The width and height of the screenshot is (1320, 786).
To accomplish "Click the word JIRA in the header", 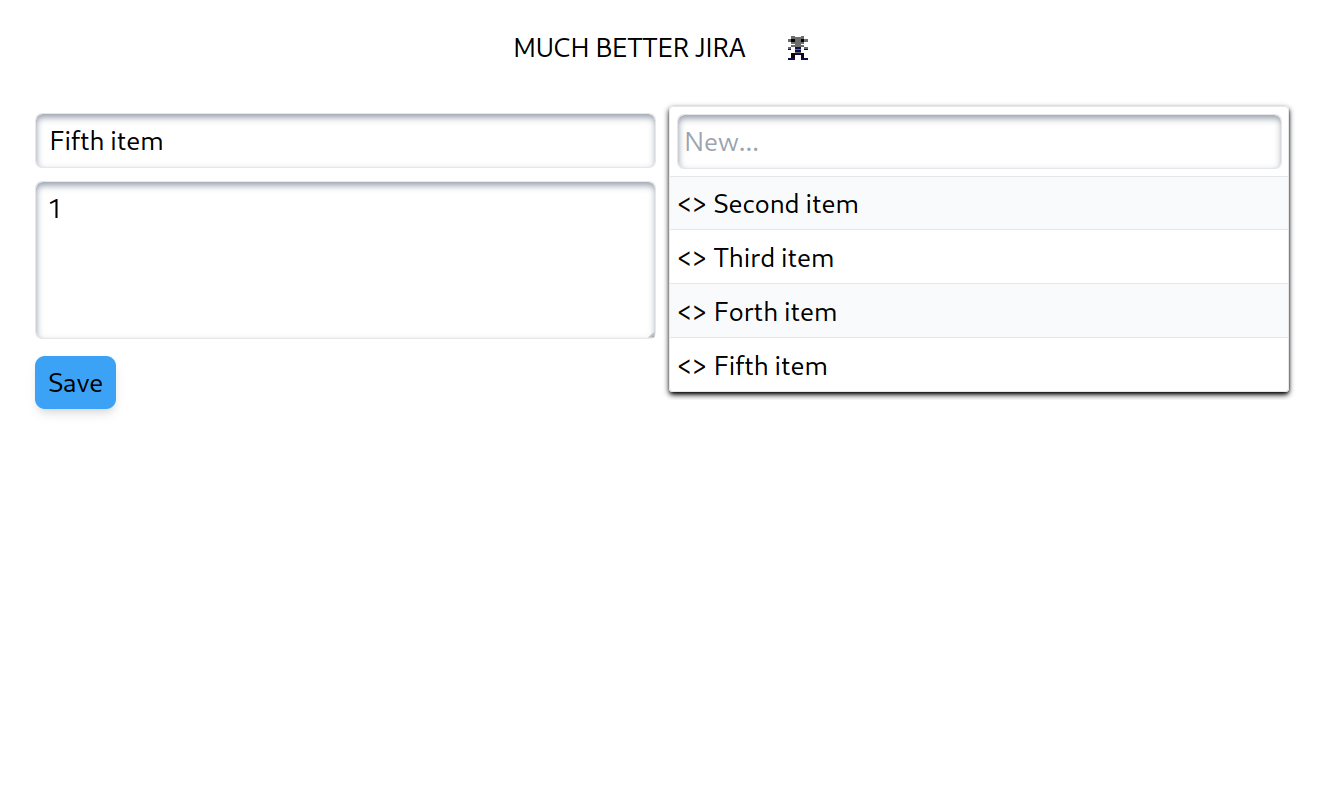I will [720, 48].
